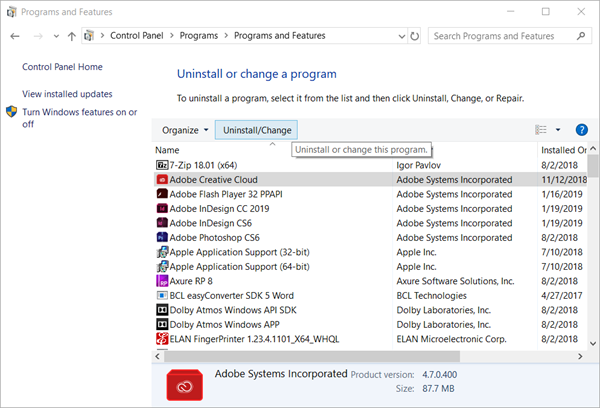Image resolution: width=600 pixels, height=408 pixels.
Task: Select the ELAN FingerPrinter icon
Action: (x=162, y=339)
